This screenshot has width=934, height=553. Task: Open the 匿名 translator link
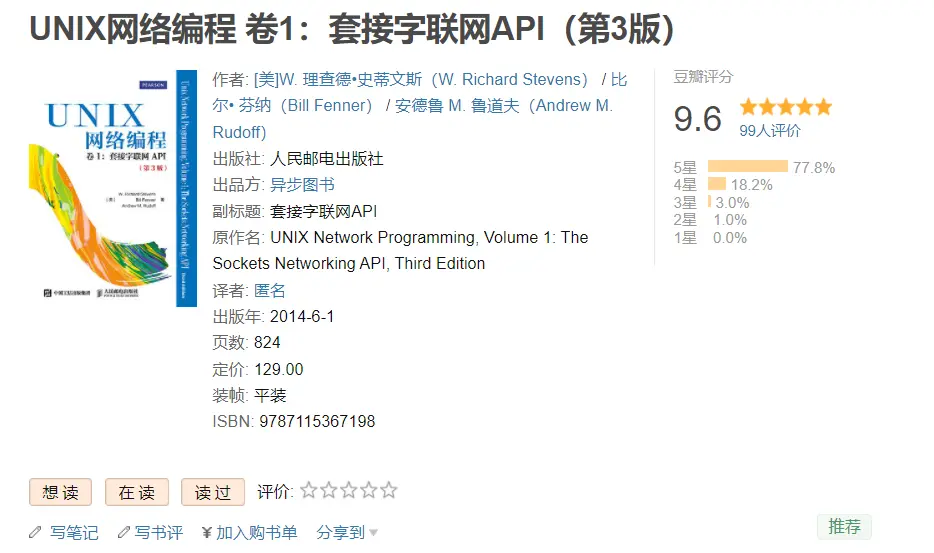[x=270, y=290]
